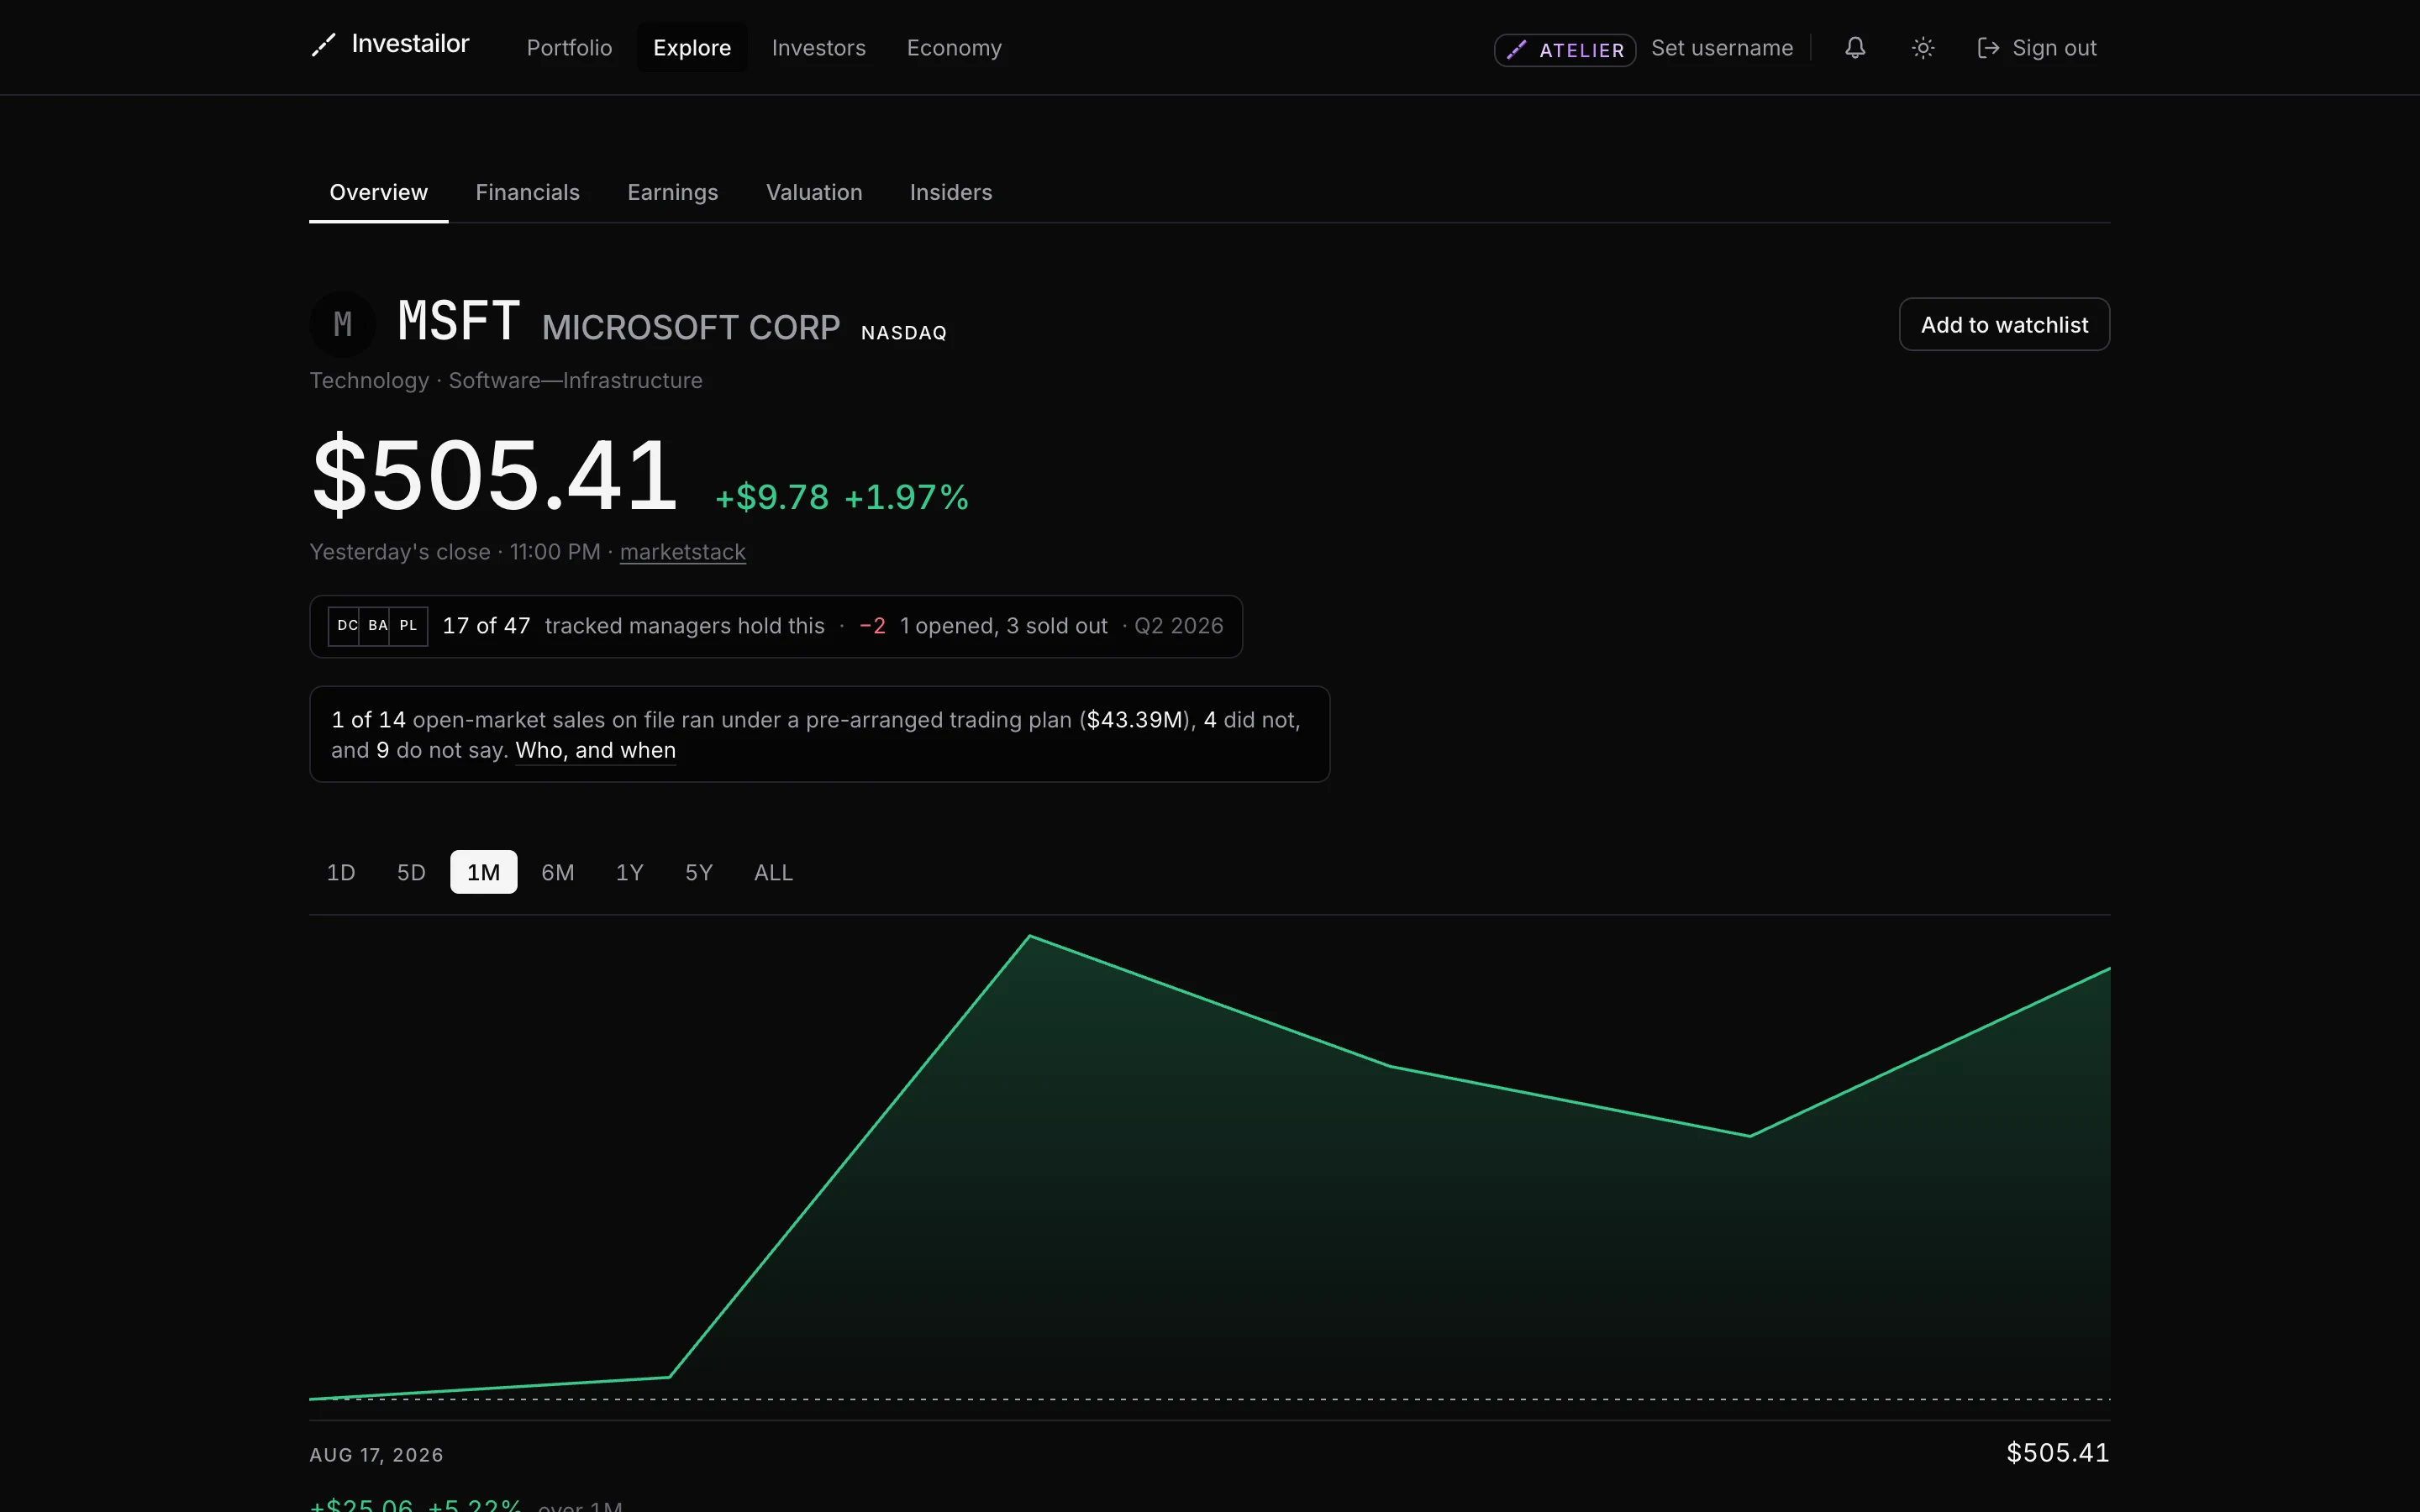Set chart range to 5D
Screen dimensions: 2420x1512
[411, 873]
